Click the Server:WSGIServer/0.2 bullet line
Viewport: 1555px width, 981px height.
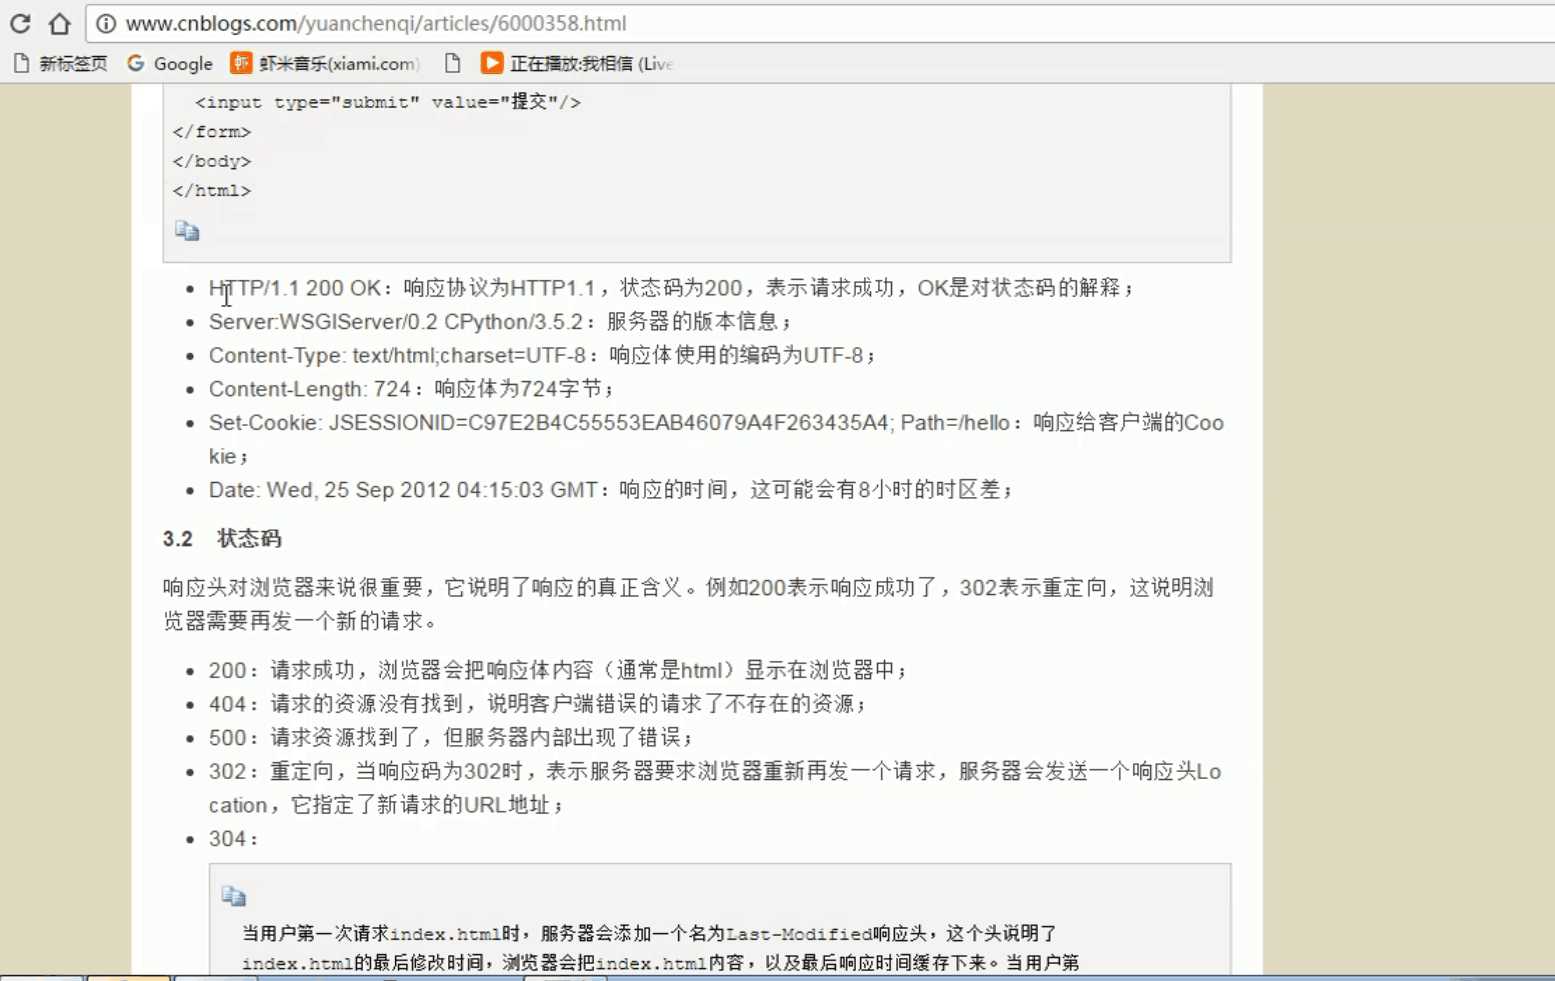[x=500, y=322]
